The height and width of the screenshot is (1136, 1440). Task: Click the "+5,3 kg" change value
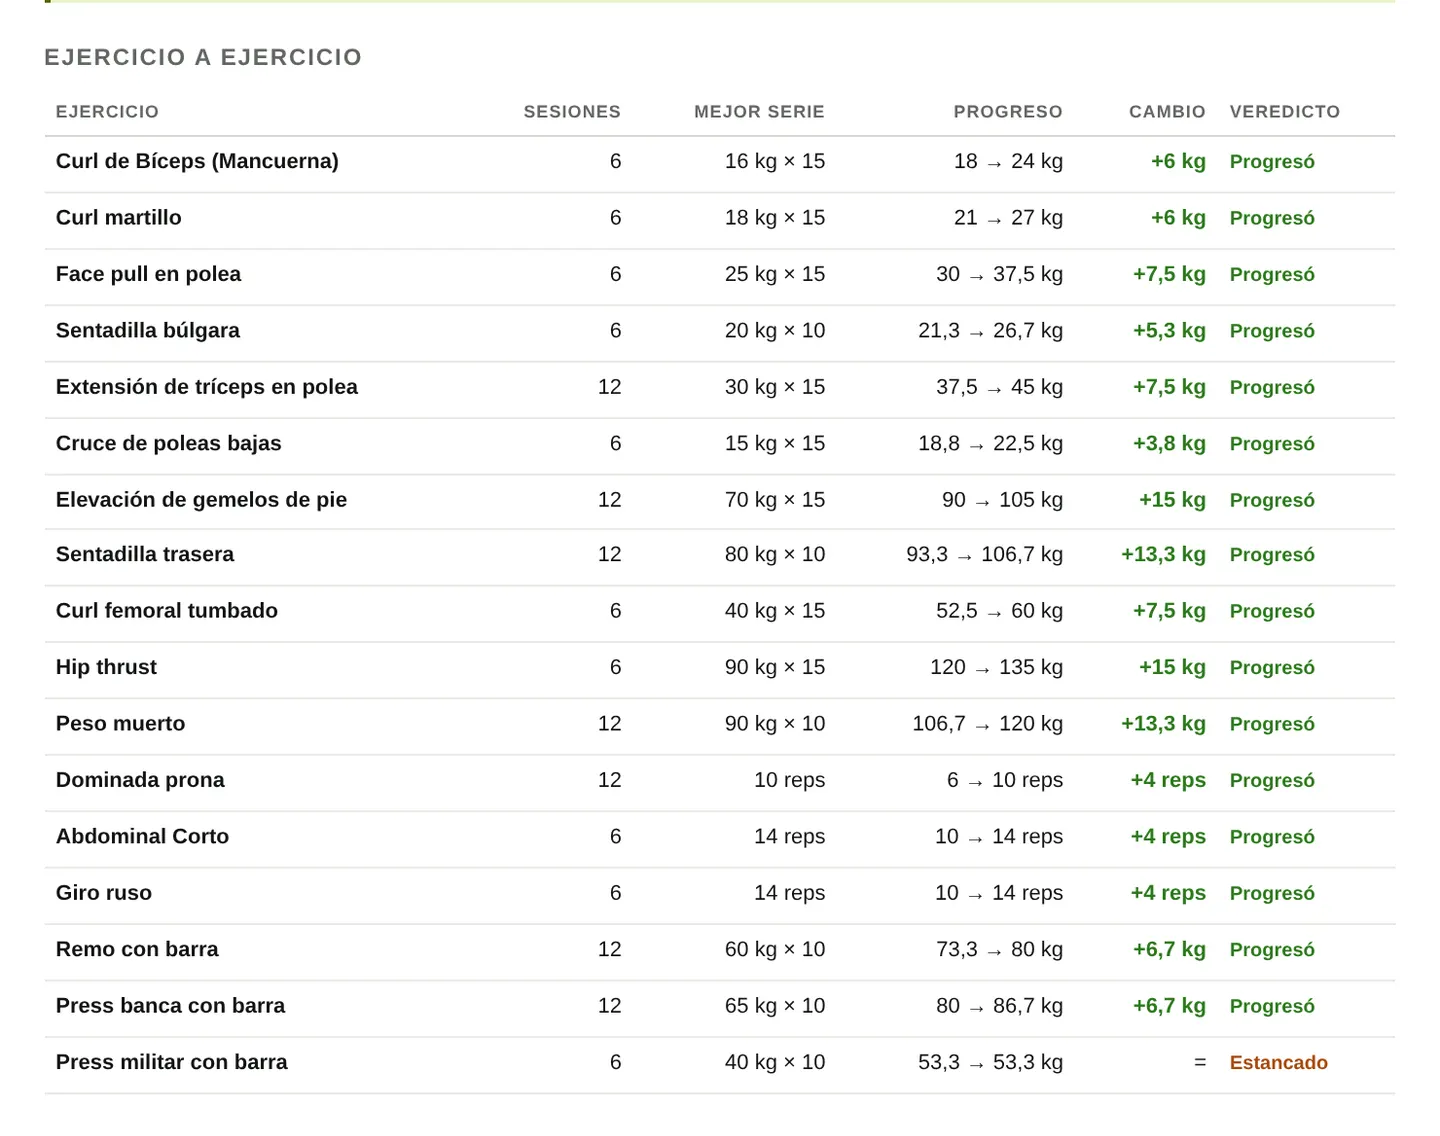coord(1169,331)
